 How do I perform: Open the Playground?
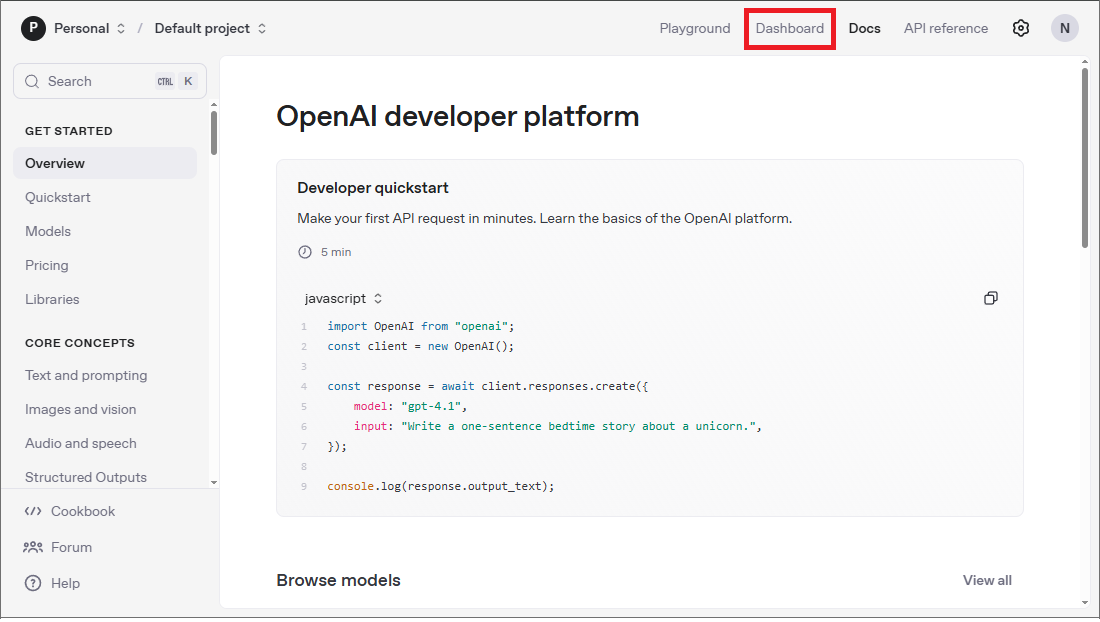(694, 28)
